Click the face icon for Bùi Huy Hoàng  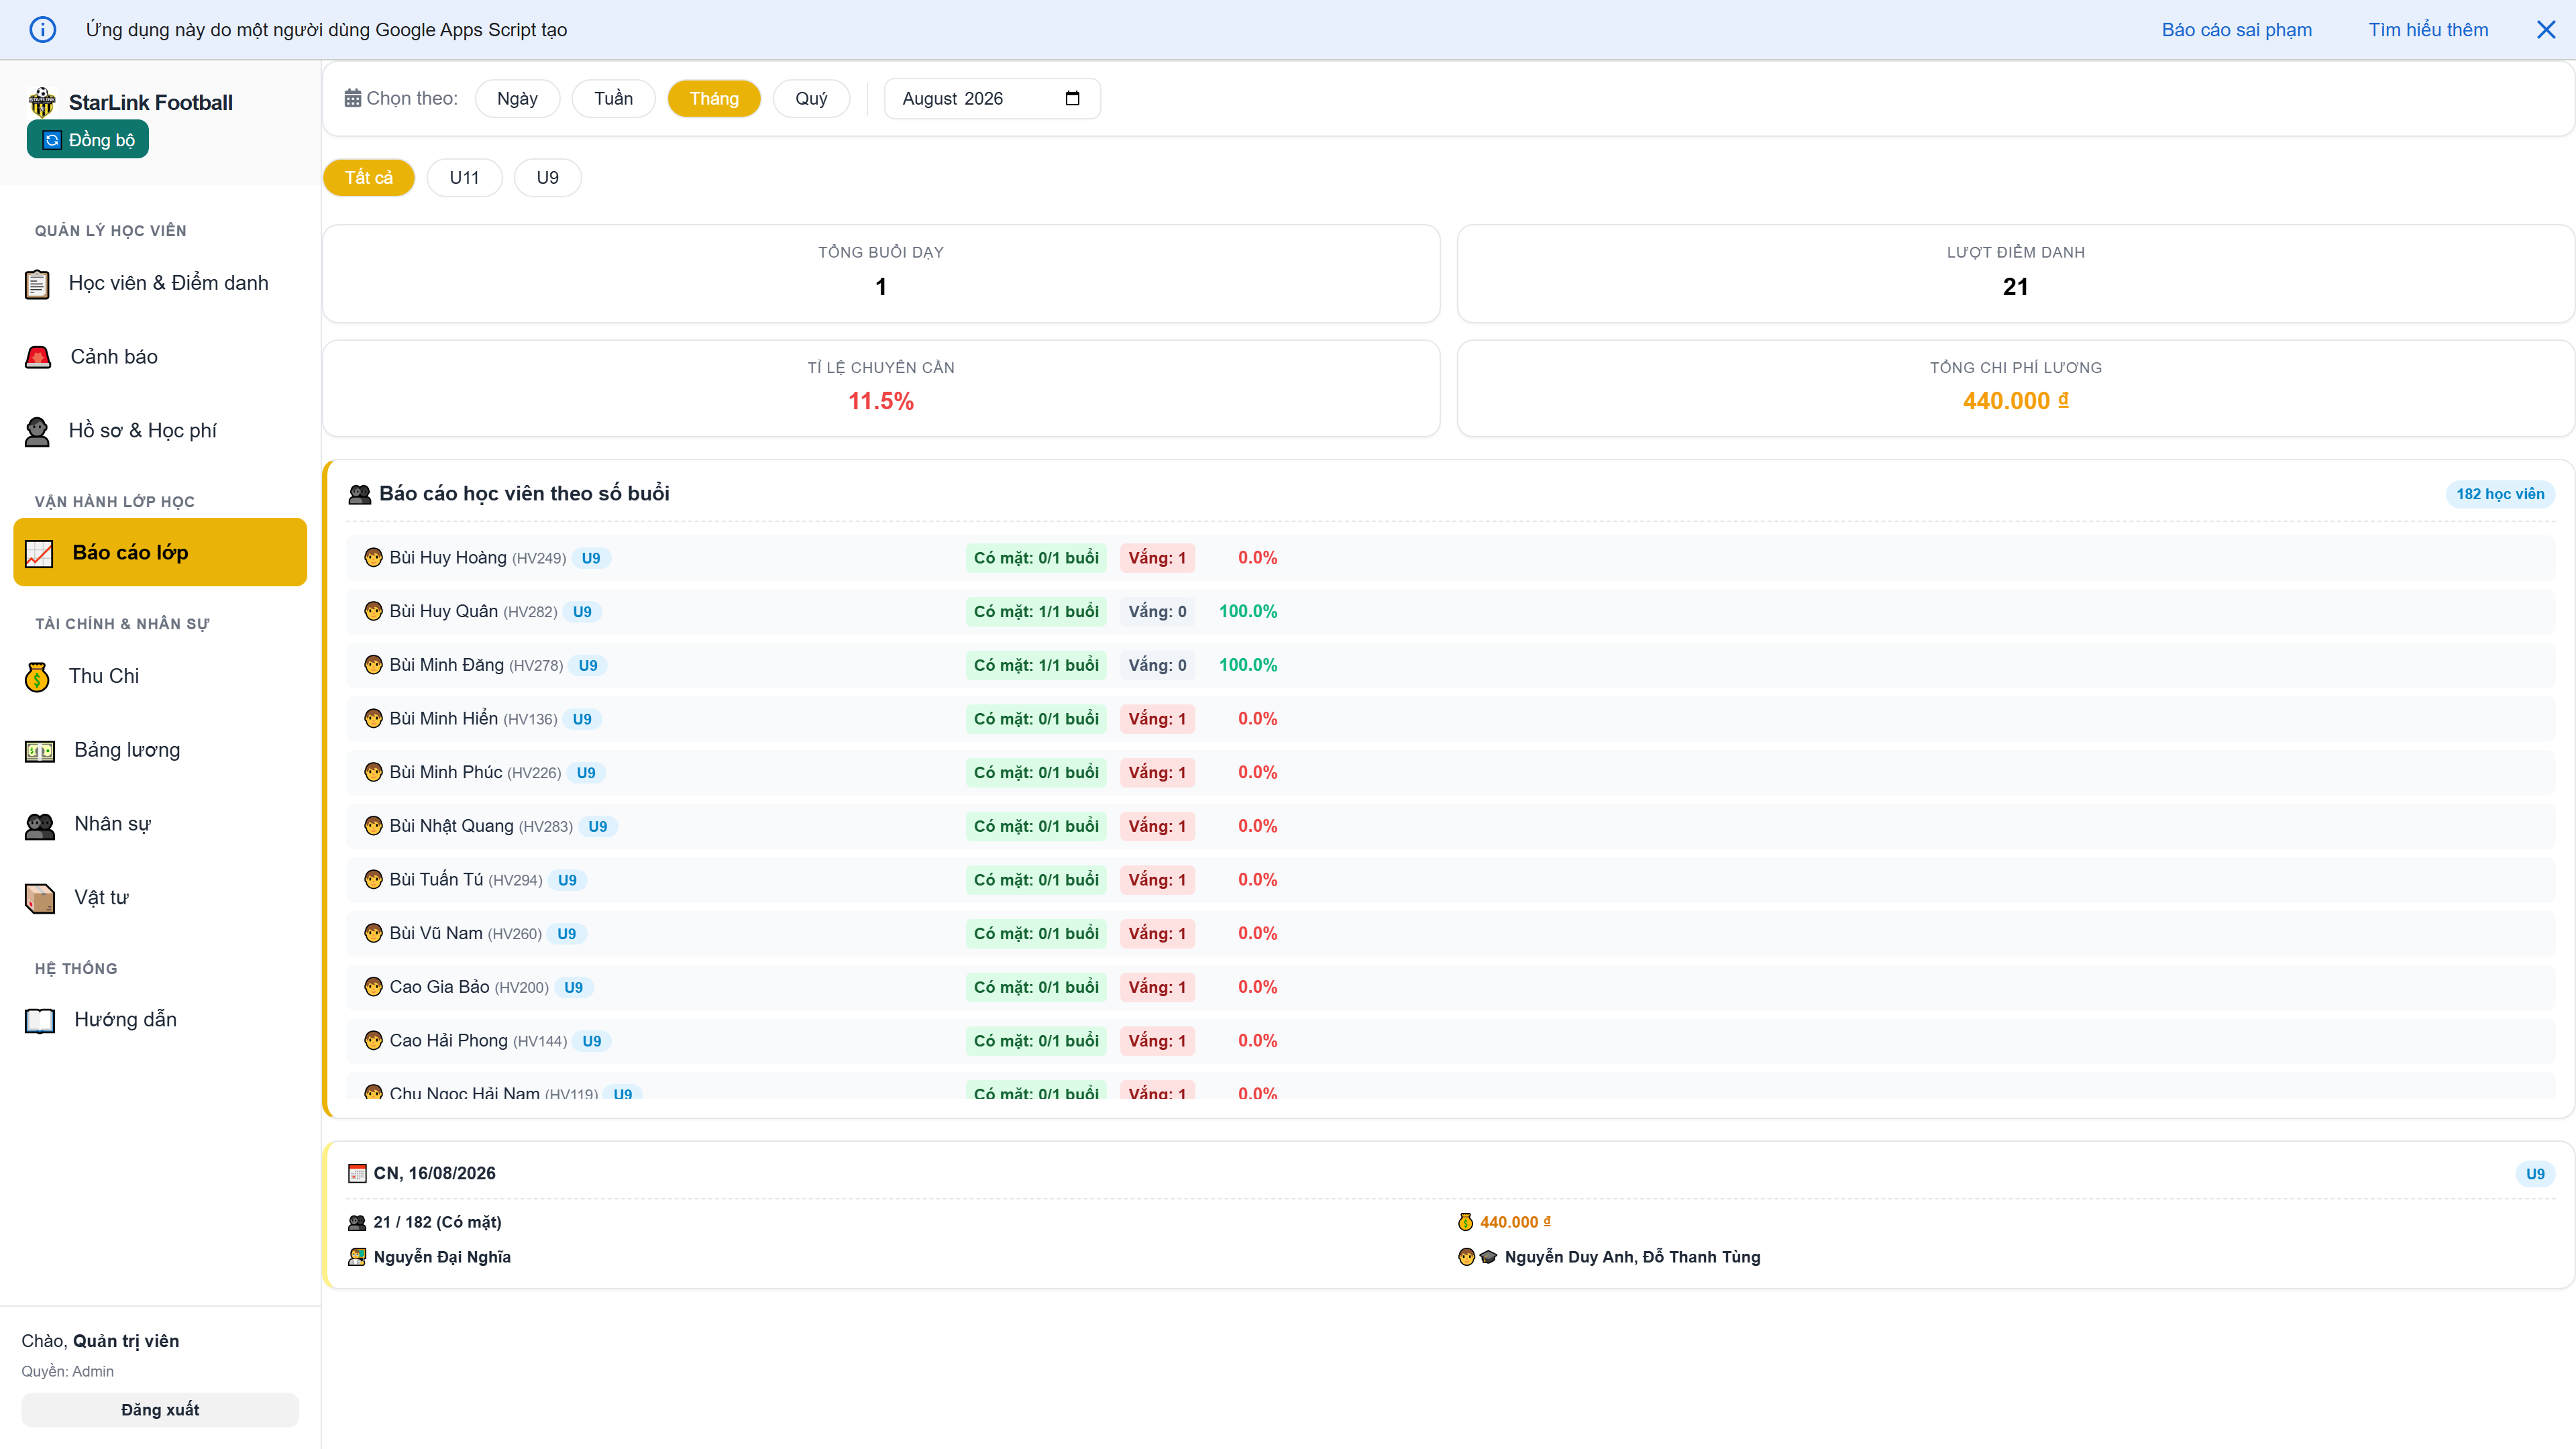(373, 558)
